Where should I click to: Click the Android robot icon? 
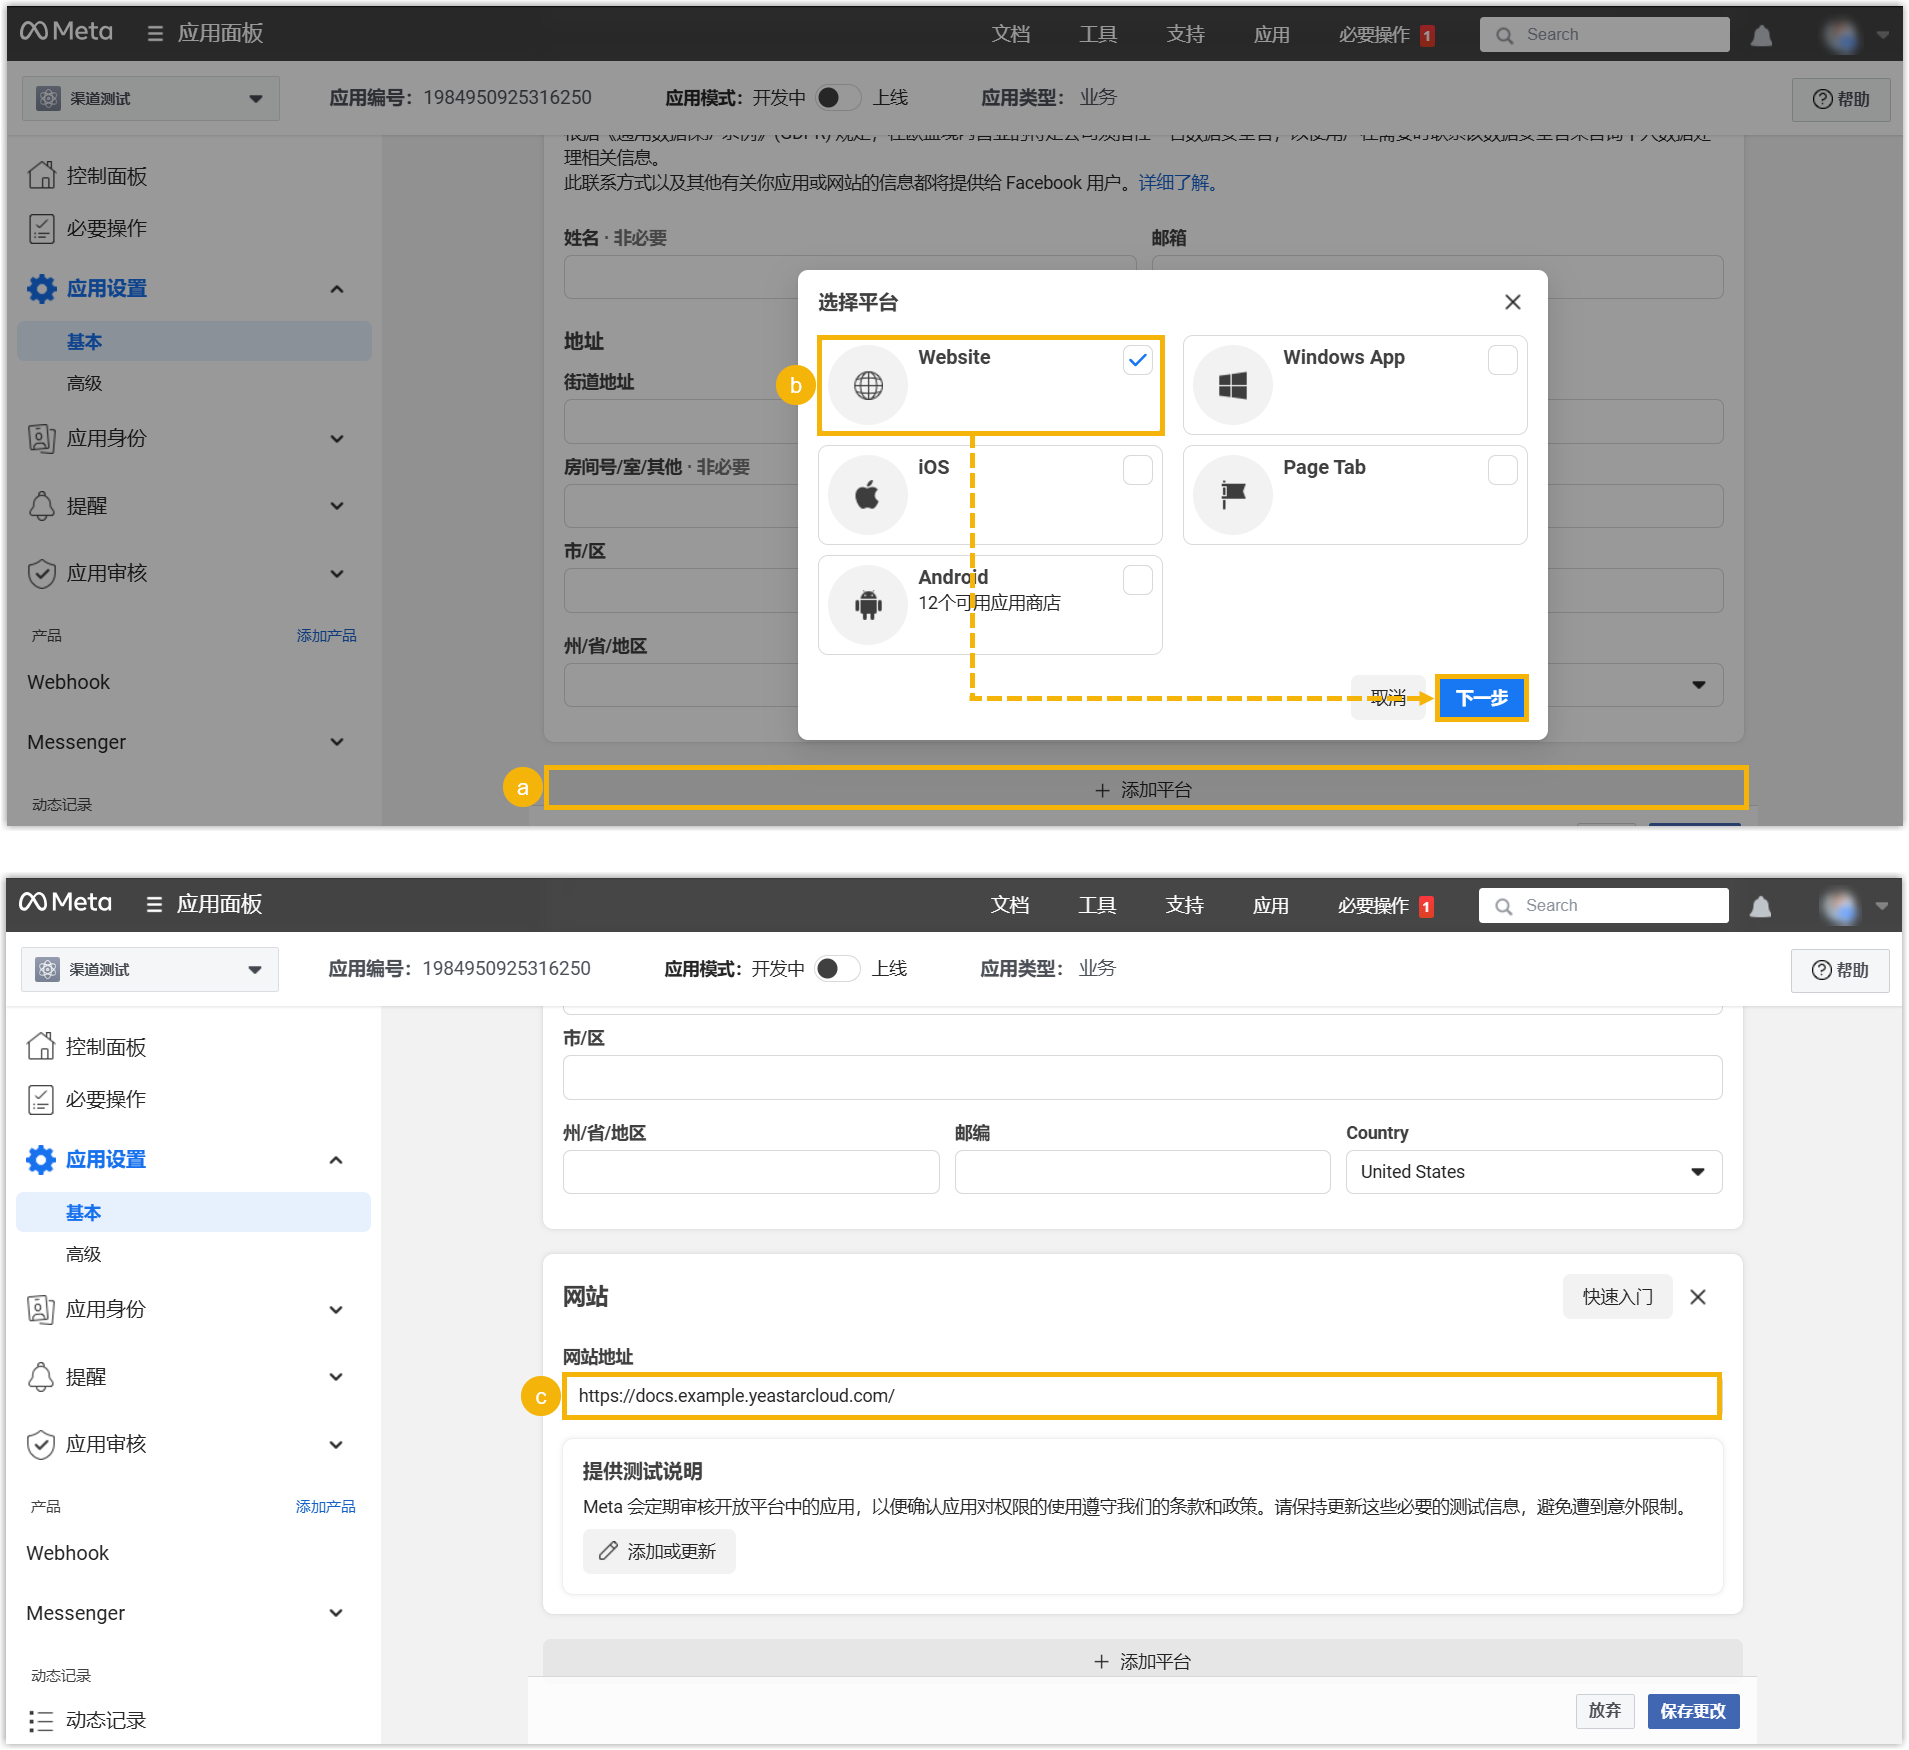point(867,604)
